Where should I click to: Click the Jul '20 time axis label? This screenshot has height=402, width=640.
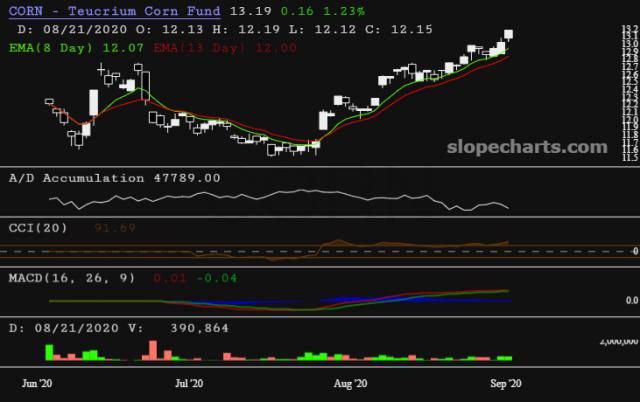coord(189,384)
